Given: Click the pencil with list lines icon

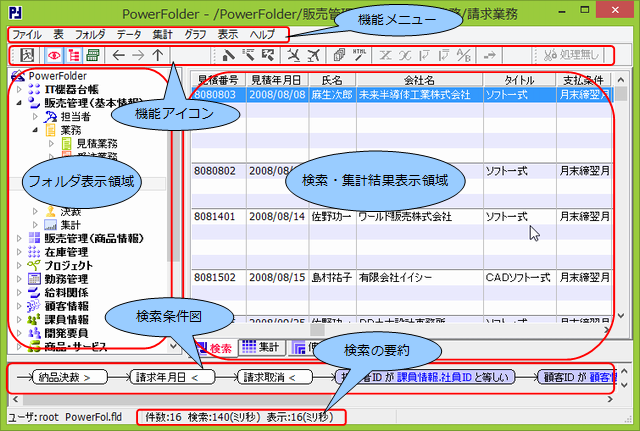Looking at the screenshot, I should click(x=248, y=55).
